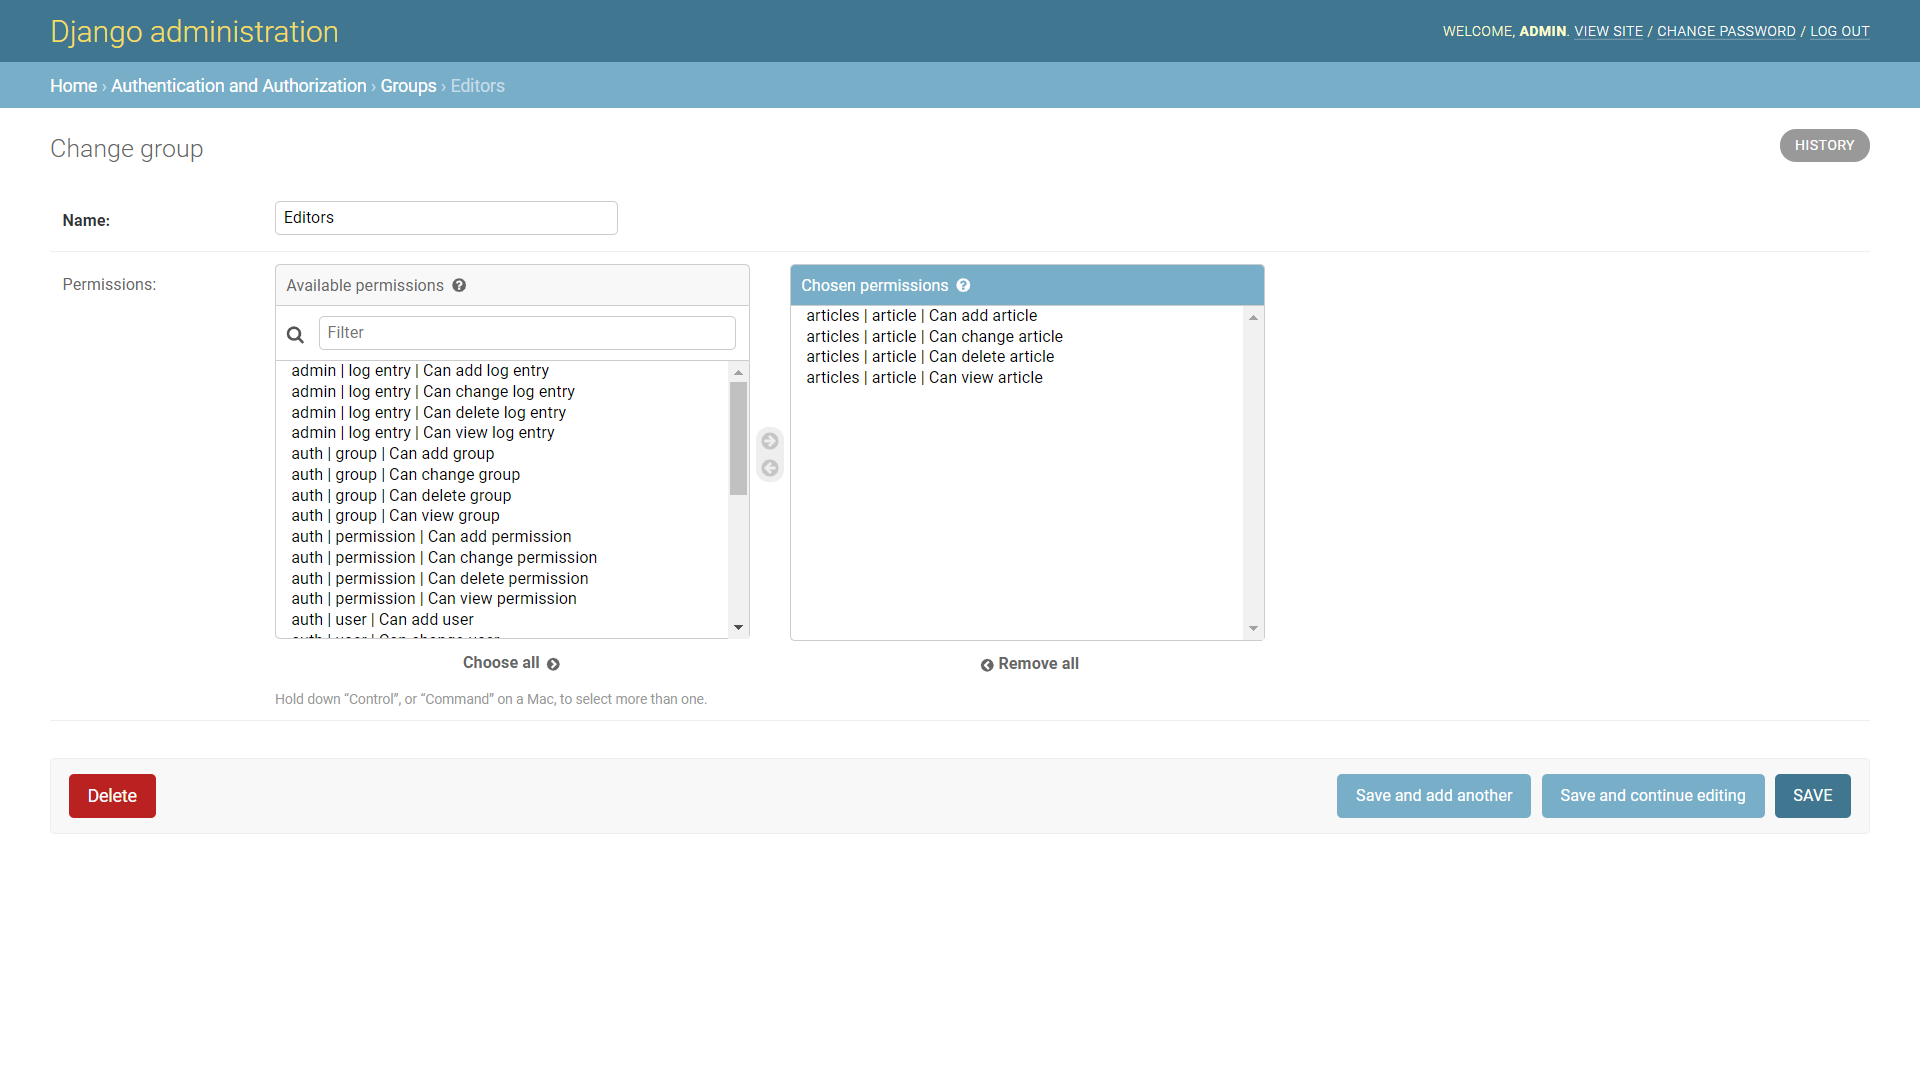1920x1080 pixels.
Task: Click the remove left-arrow selector icon
Action: (x=770, y=468)
